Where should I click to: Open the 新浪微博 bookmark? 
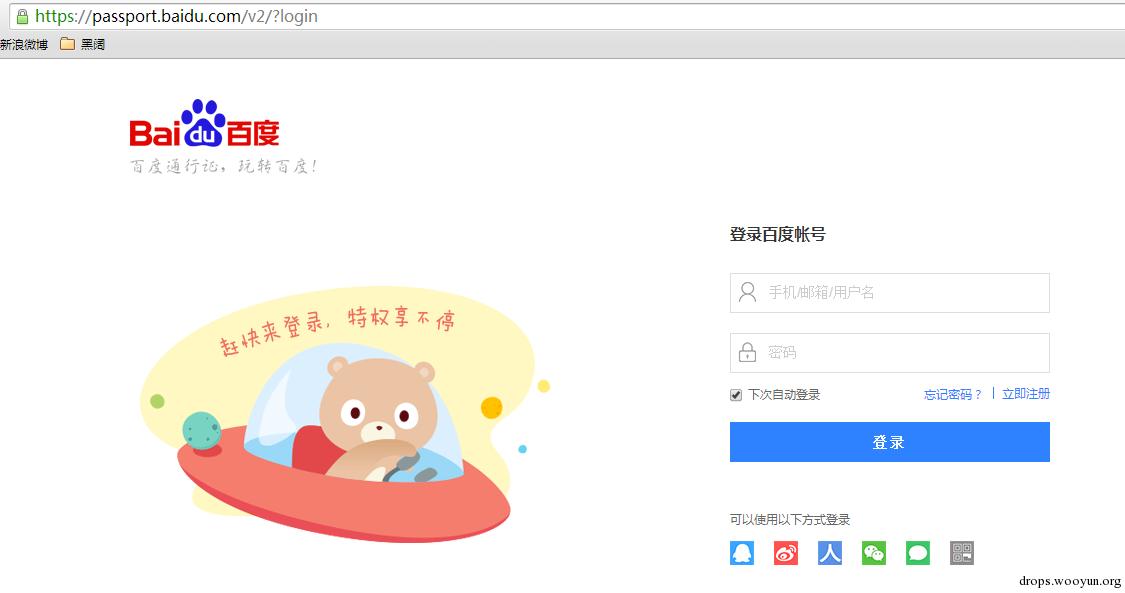[24, 44]
